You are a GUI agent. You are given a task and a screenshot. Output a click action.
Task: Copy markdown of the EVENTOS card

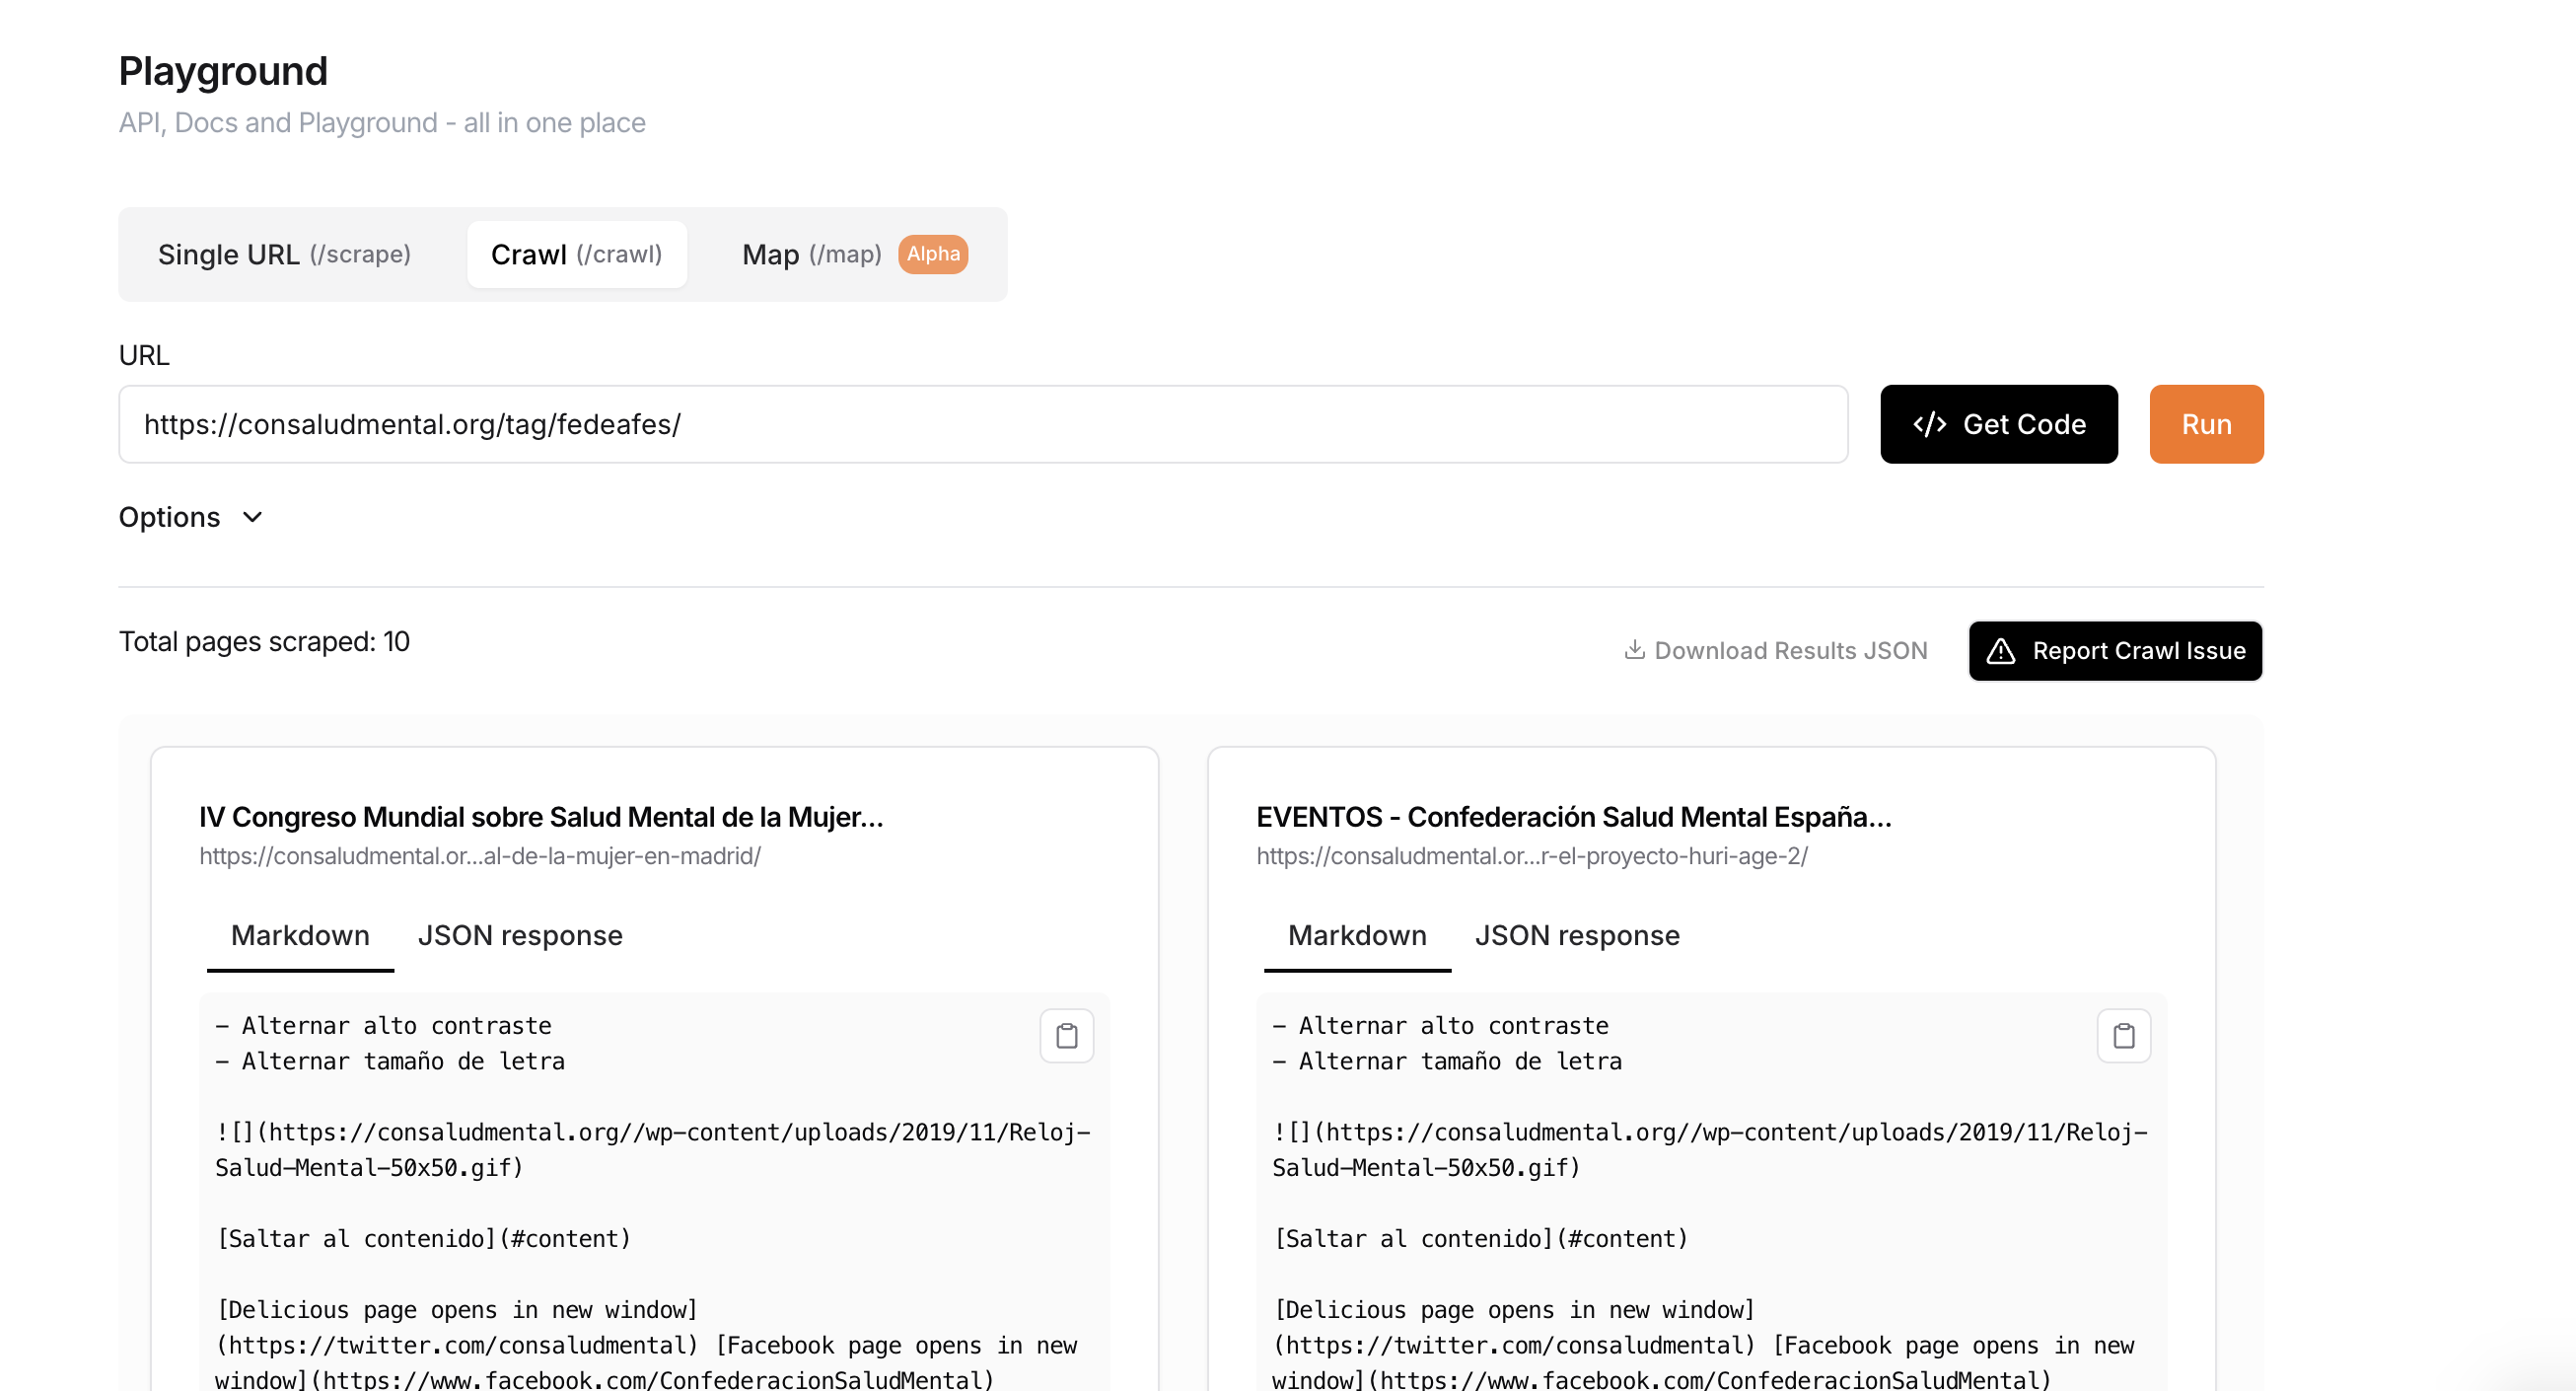(2123, 1035)
